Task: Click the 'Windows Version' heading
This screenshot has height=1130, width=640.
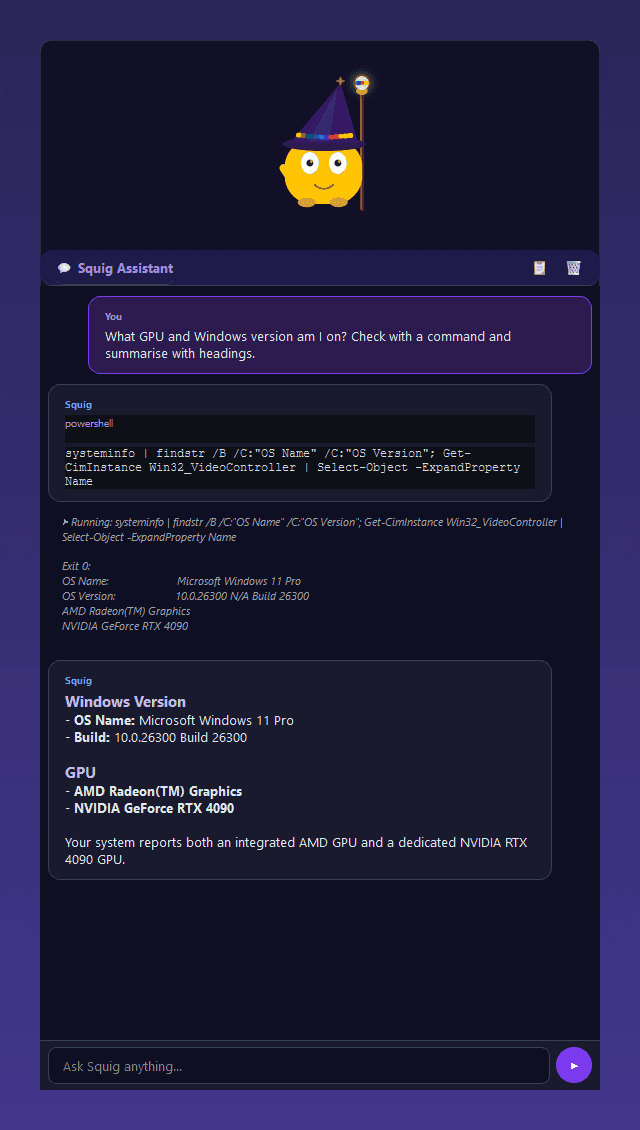Action: [125, 701]
